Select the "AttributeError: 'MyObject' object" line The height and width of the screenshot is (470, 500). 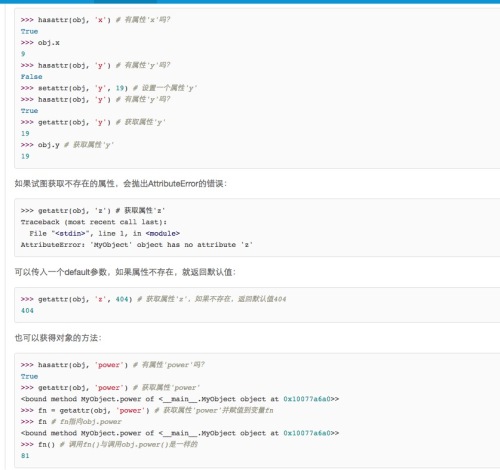point(137,245)
